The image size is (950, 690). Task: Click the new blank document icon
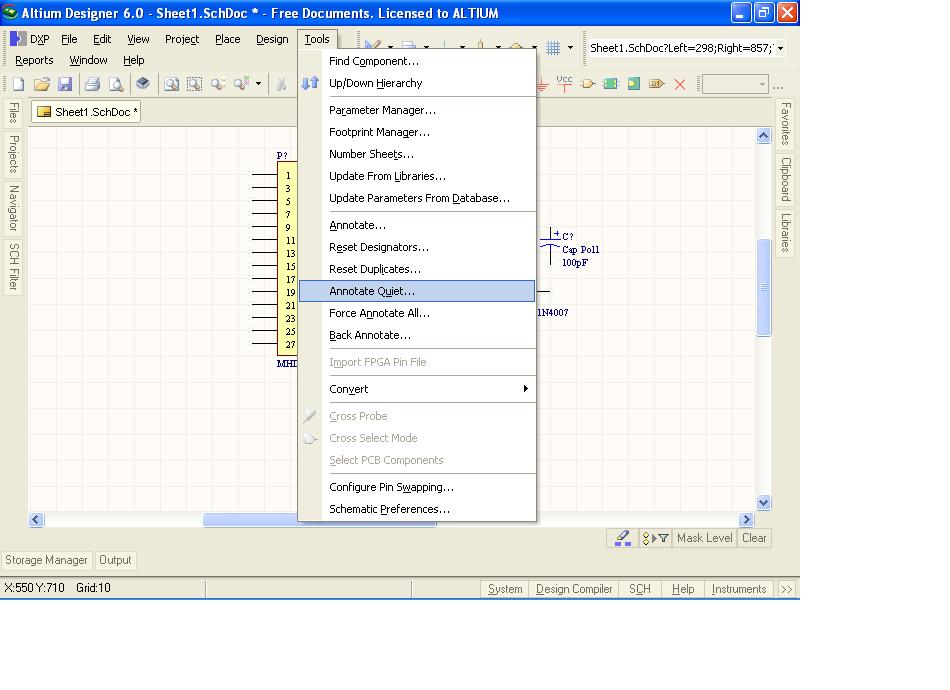[18, 85]
